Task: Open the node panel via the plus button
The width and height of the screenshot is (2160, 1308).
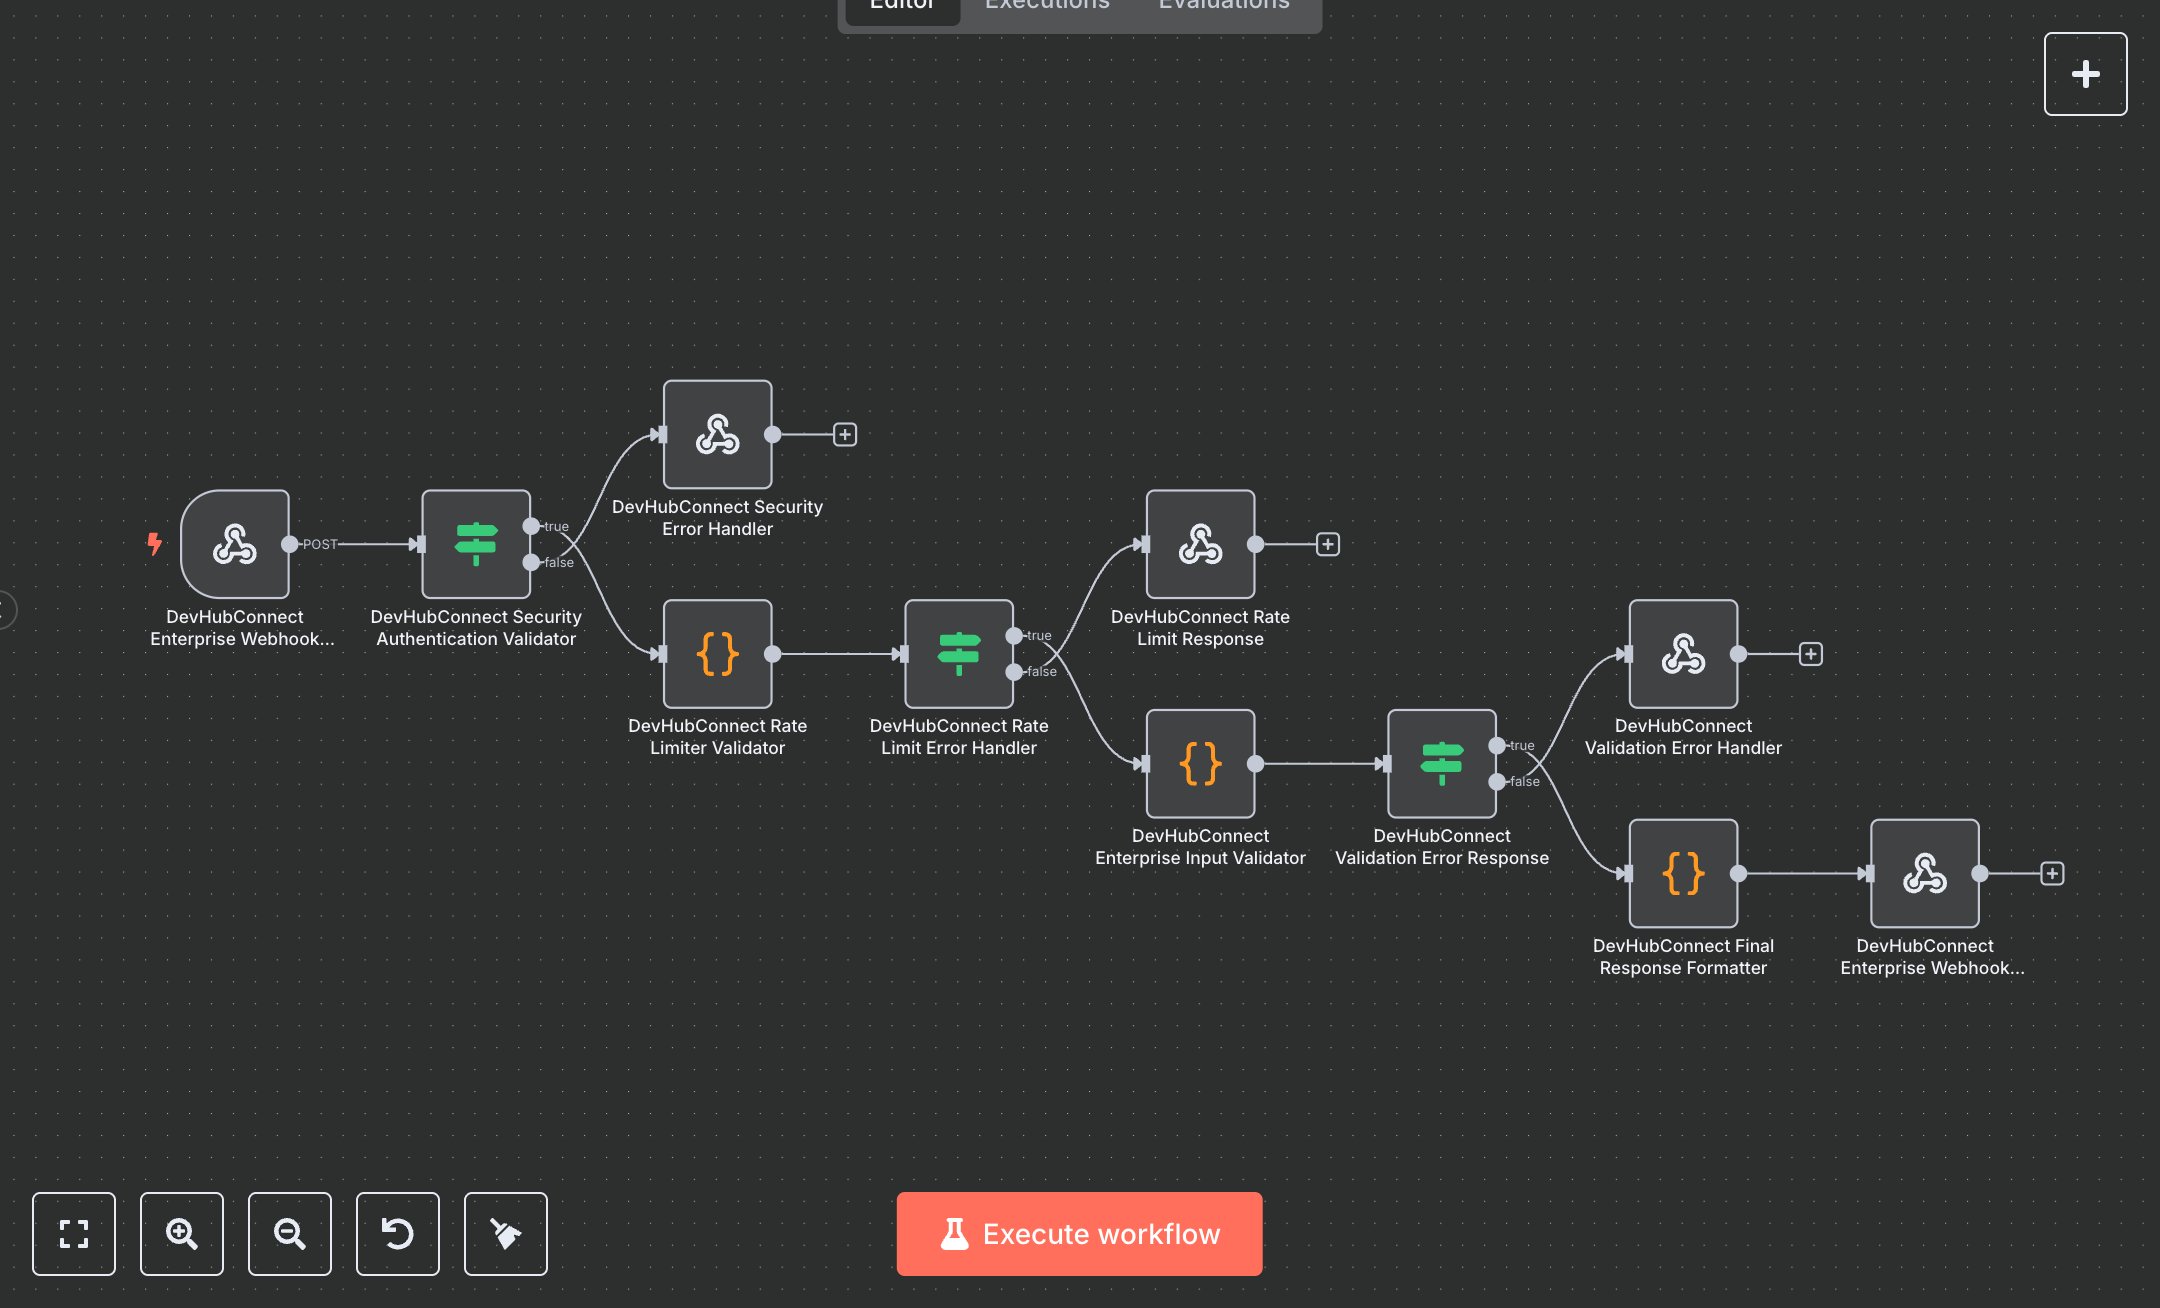Action: click(2086, 73)
